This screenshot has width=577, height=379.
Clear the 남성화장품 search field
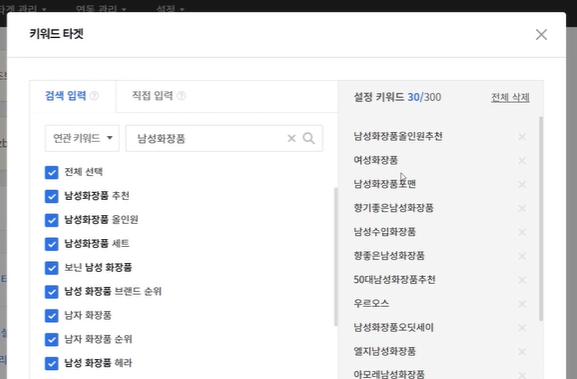pyautogui.click(x=291, y=138)
